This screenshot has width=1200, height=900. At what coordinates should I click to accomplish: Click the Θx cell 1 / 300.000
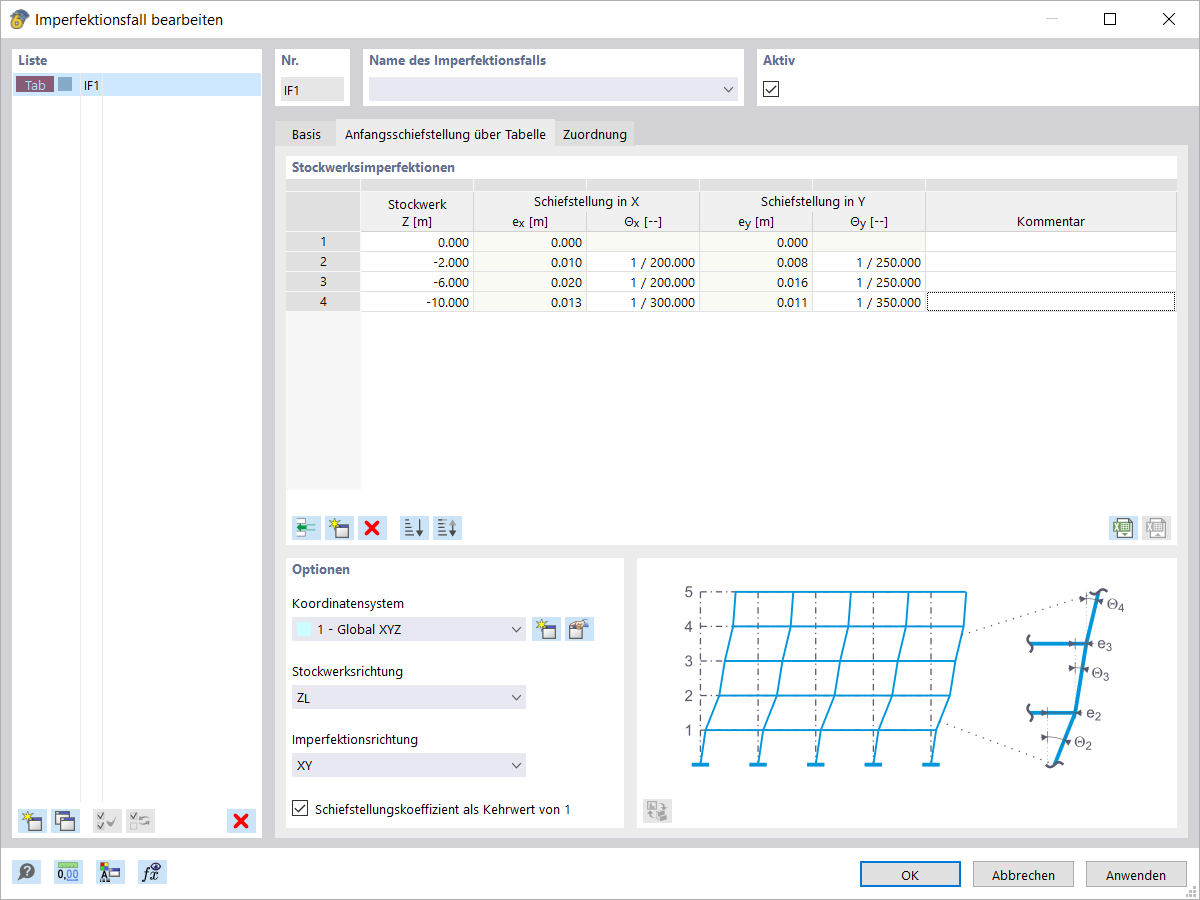pos(643,302)
